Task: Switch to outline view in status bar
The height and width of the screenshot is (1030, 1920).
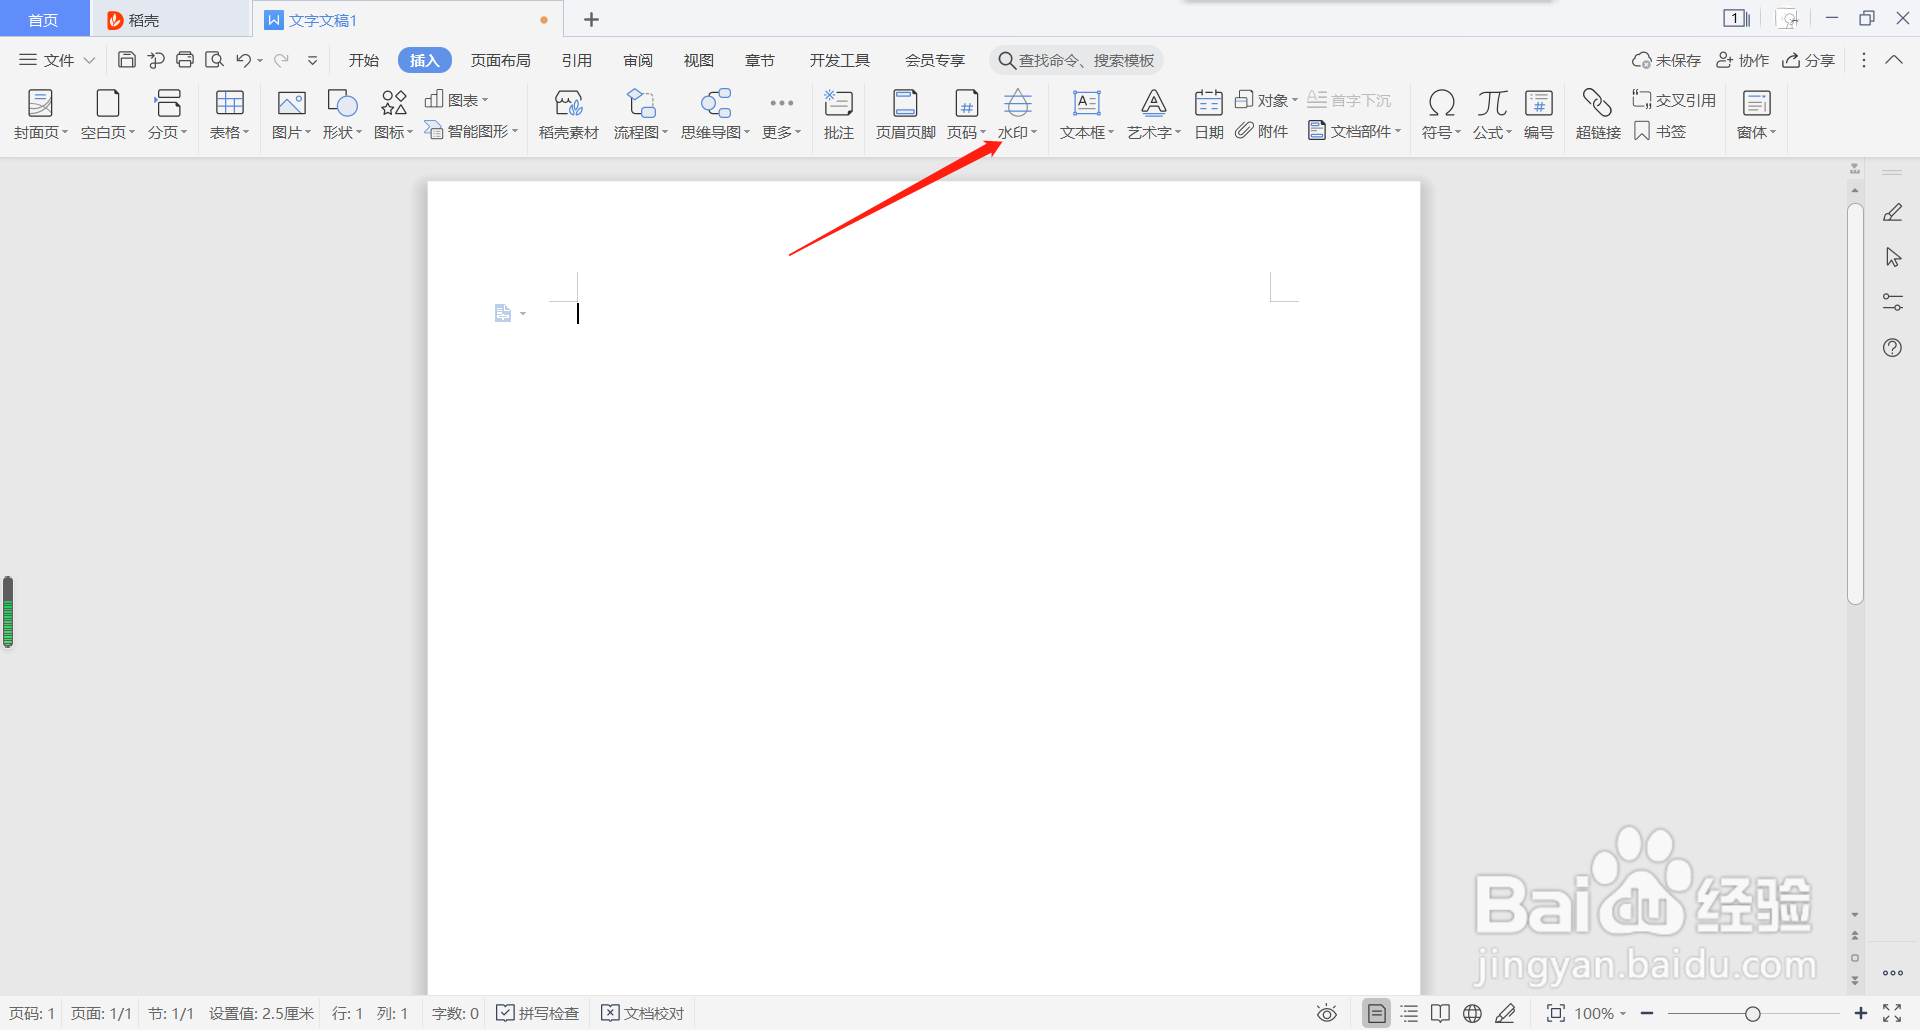Action: point(1409,1013)
